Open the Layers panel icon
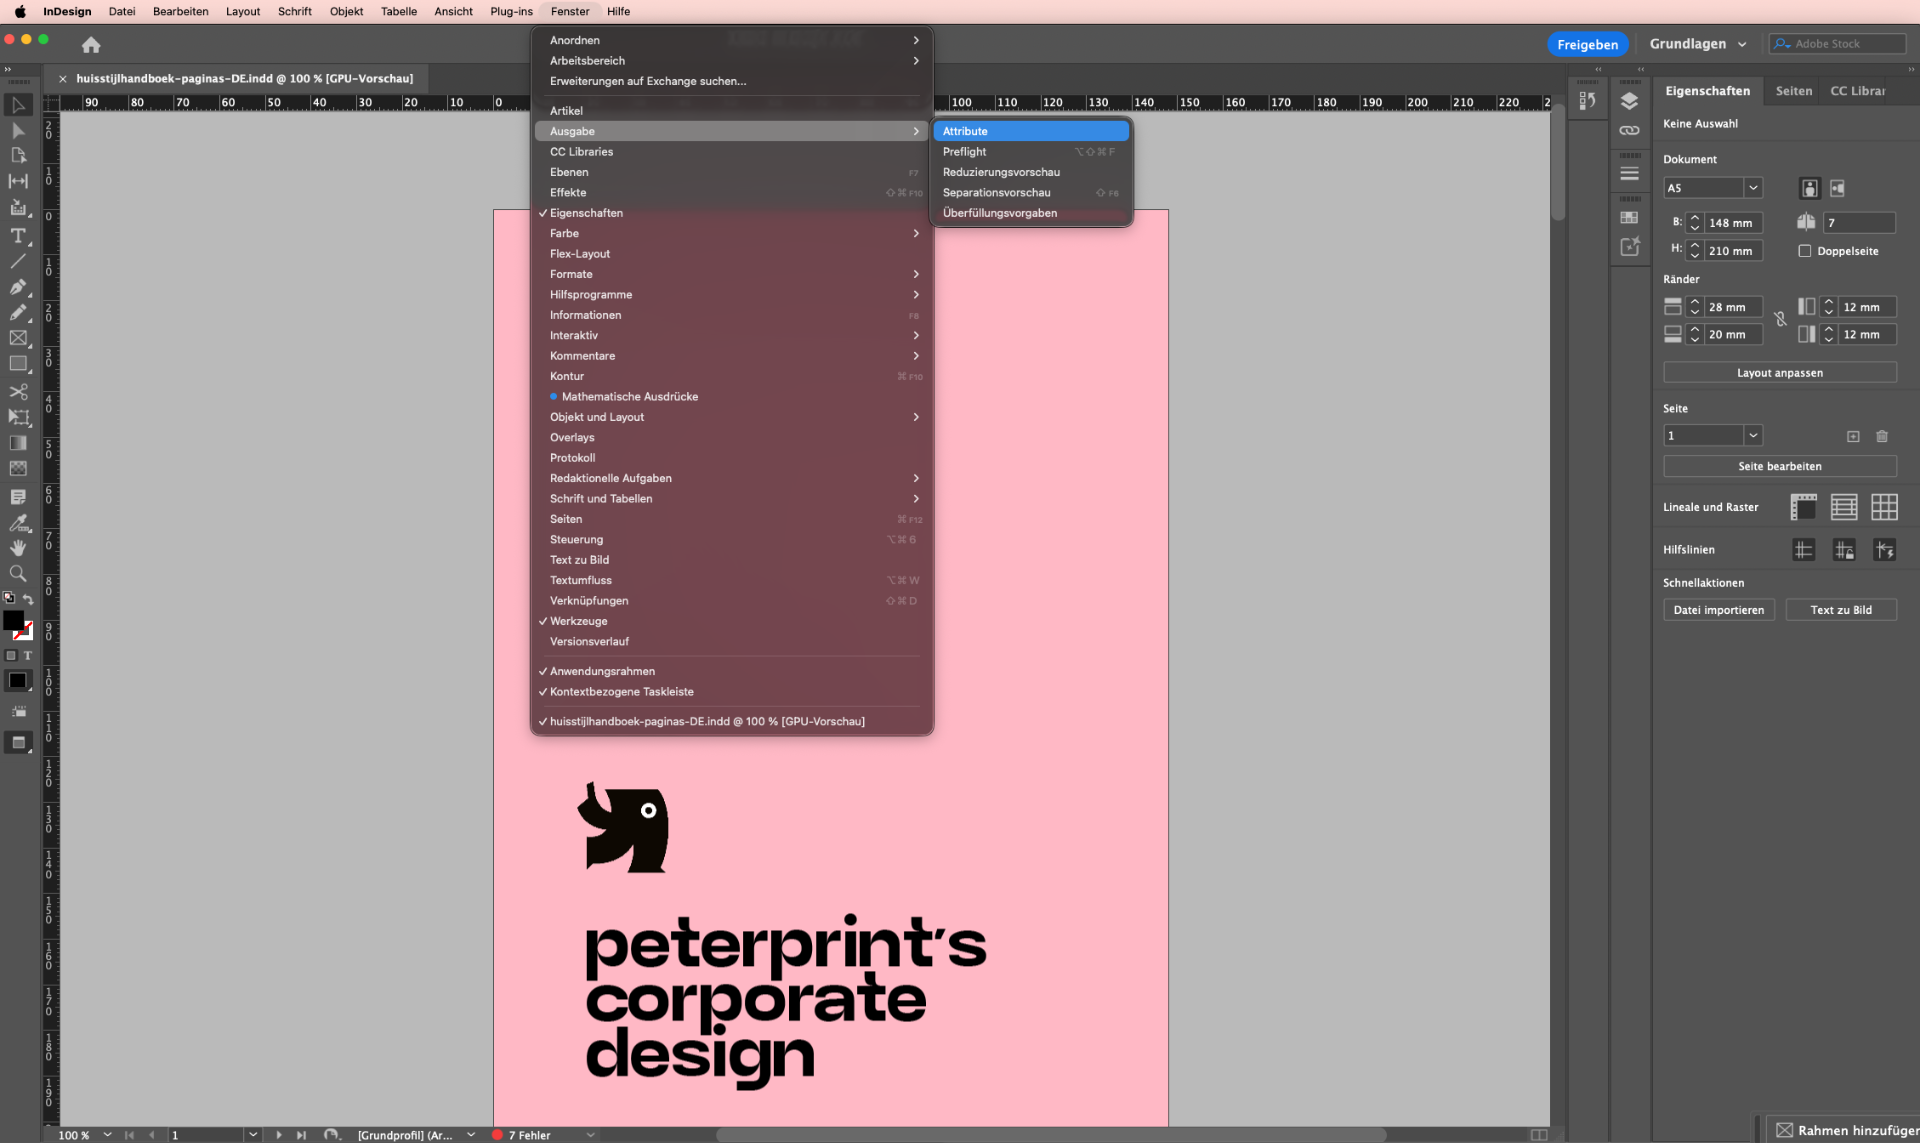 point(1629,101)
